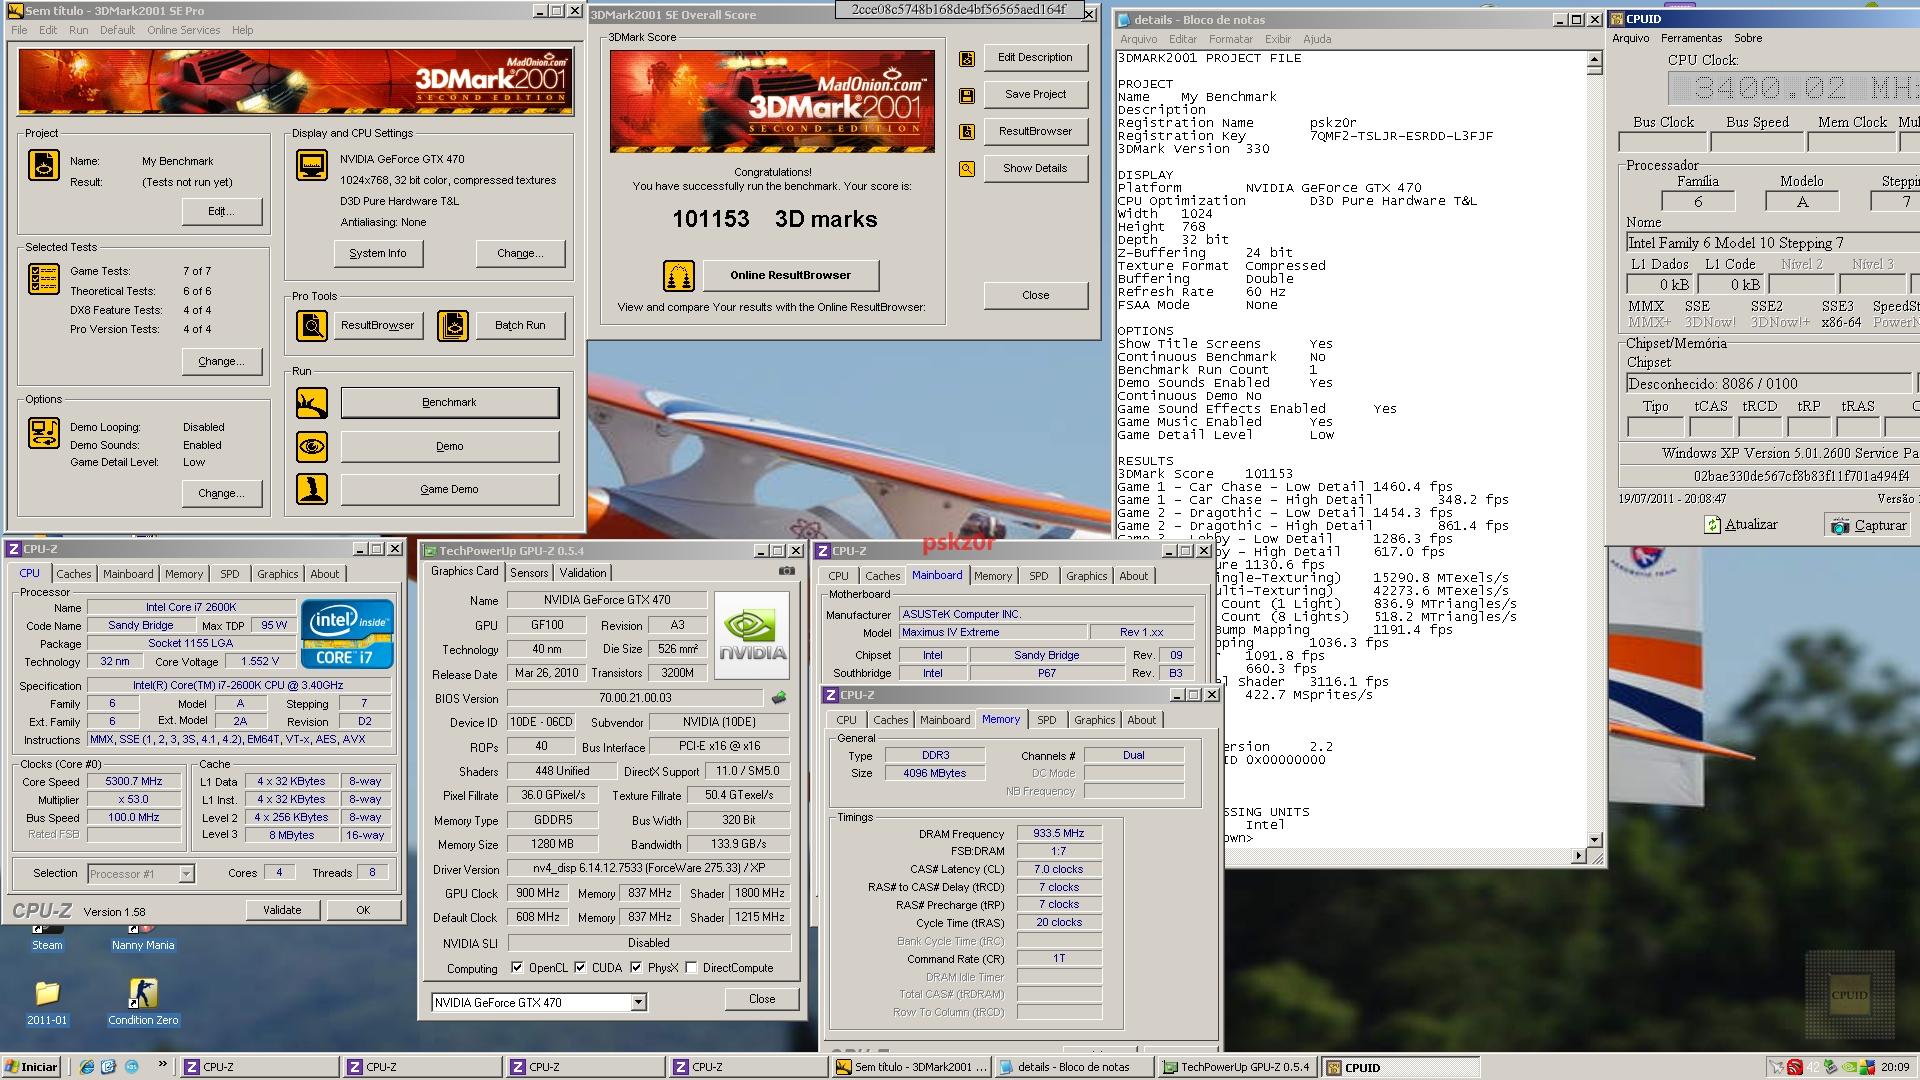Click the red system tray icon
1920x1080 pixels.
(x=1795, y=1067)
